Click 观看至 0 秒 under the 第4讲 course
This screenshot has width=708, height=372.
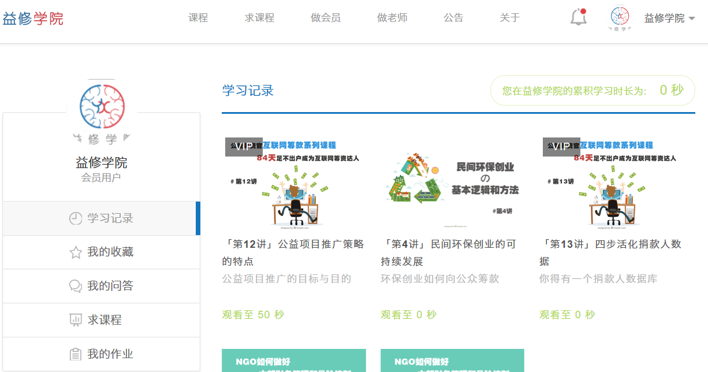click(409, 315)
